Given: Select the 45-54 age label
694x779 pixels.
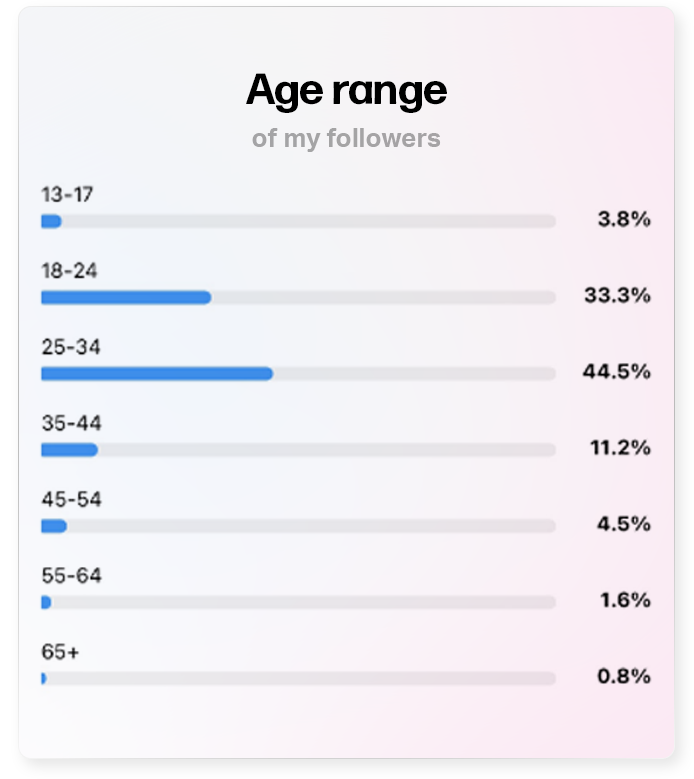Looking at the screenshot, I should coord(72,499).
